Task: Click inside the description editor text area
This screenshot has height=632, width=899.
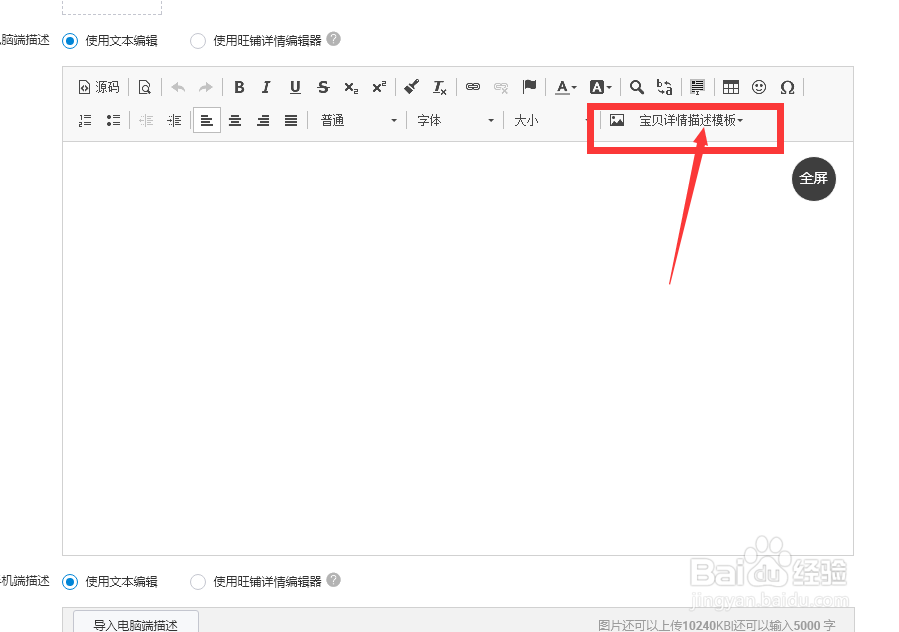Action: tap(458, 348)
